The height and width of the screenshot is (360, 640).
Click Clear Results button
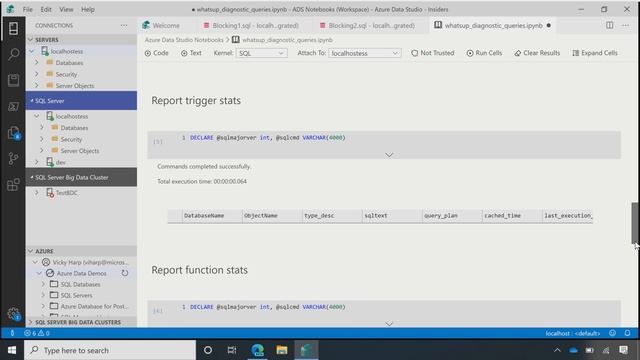(537, 53)
